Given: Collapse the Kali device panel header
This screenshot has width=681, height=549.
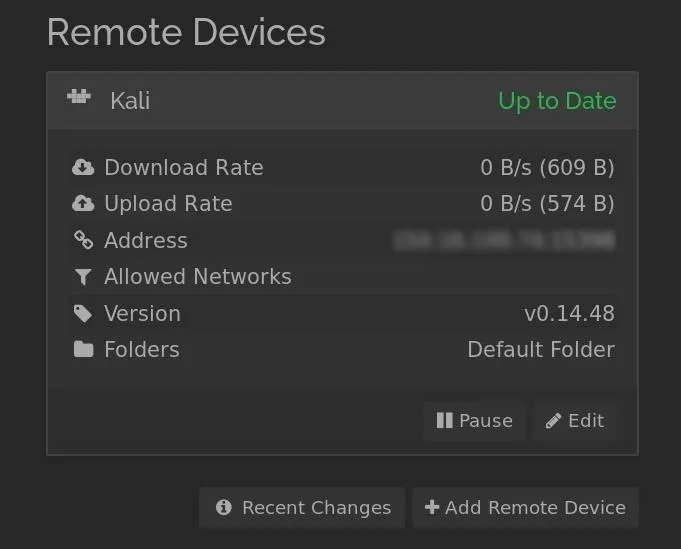Looking at the screenshot, I should coord(342,101).
